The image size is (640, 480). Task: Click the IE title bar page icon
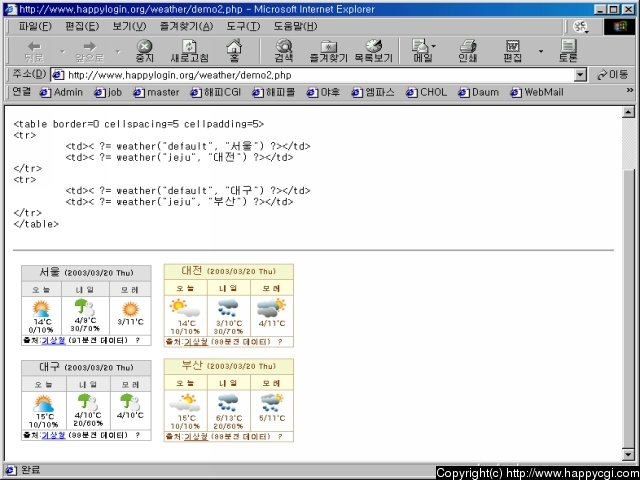[10, 9]
